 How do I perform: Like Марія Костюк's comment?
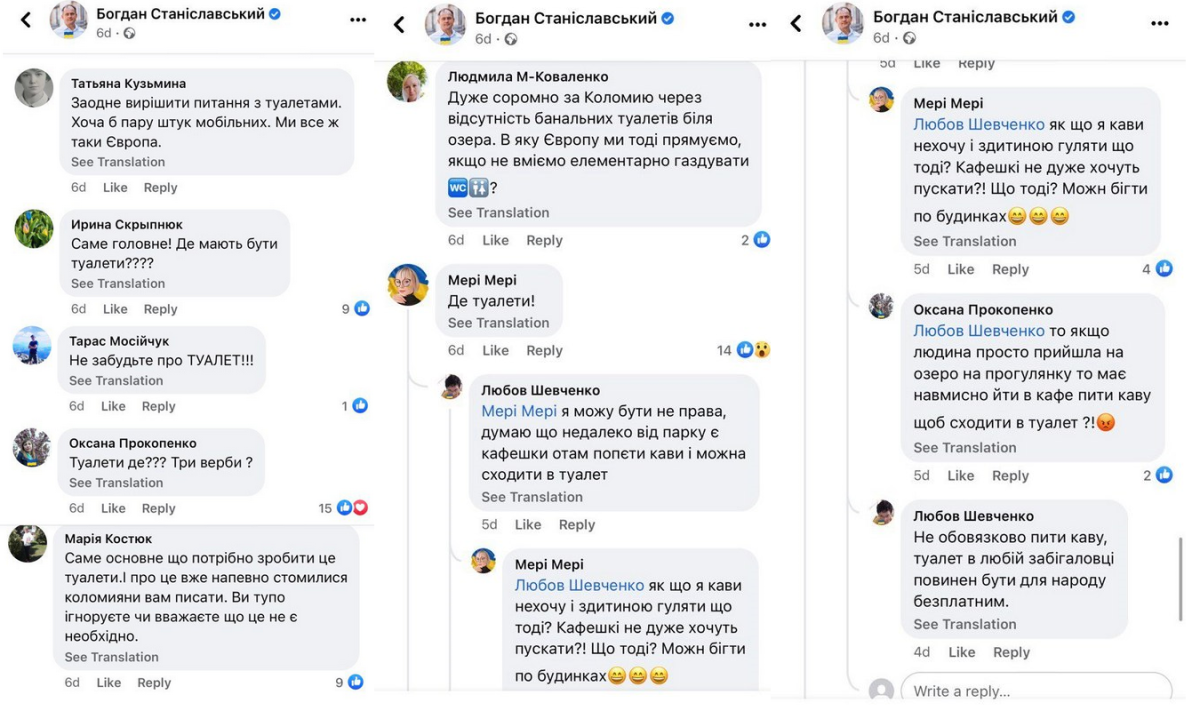click(109, 682)
